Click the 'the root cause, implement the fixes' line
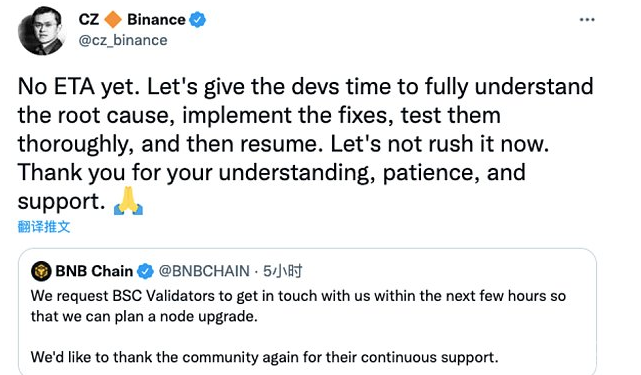Viewport: 641px width, 375px height. click(259, 116)
